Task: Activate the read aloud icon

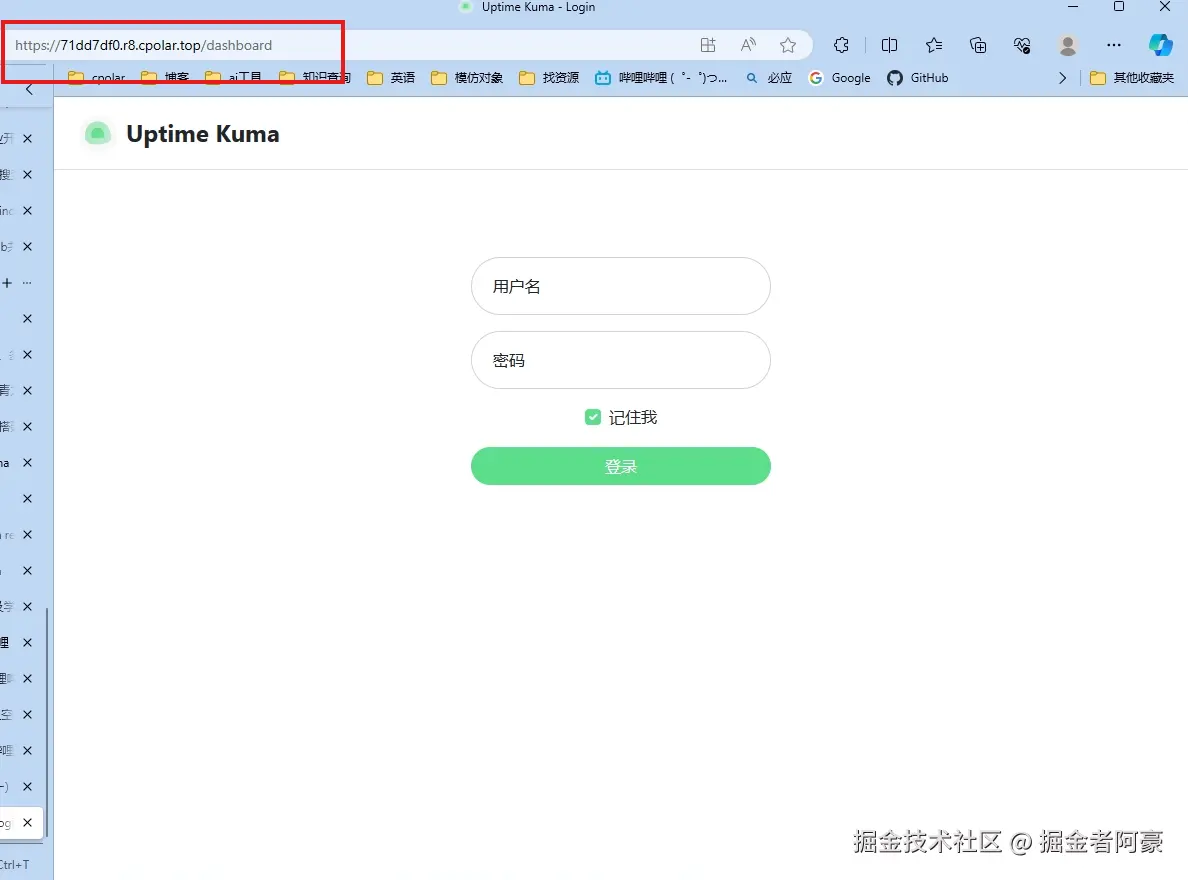Action: (748, 45)
